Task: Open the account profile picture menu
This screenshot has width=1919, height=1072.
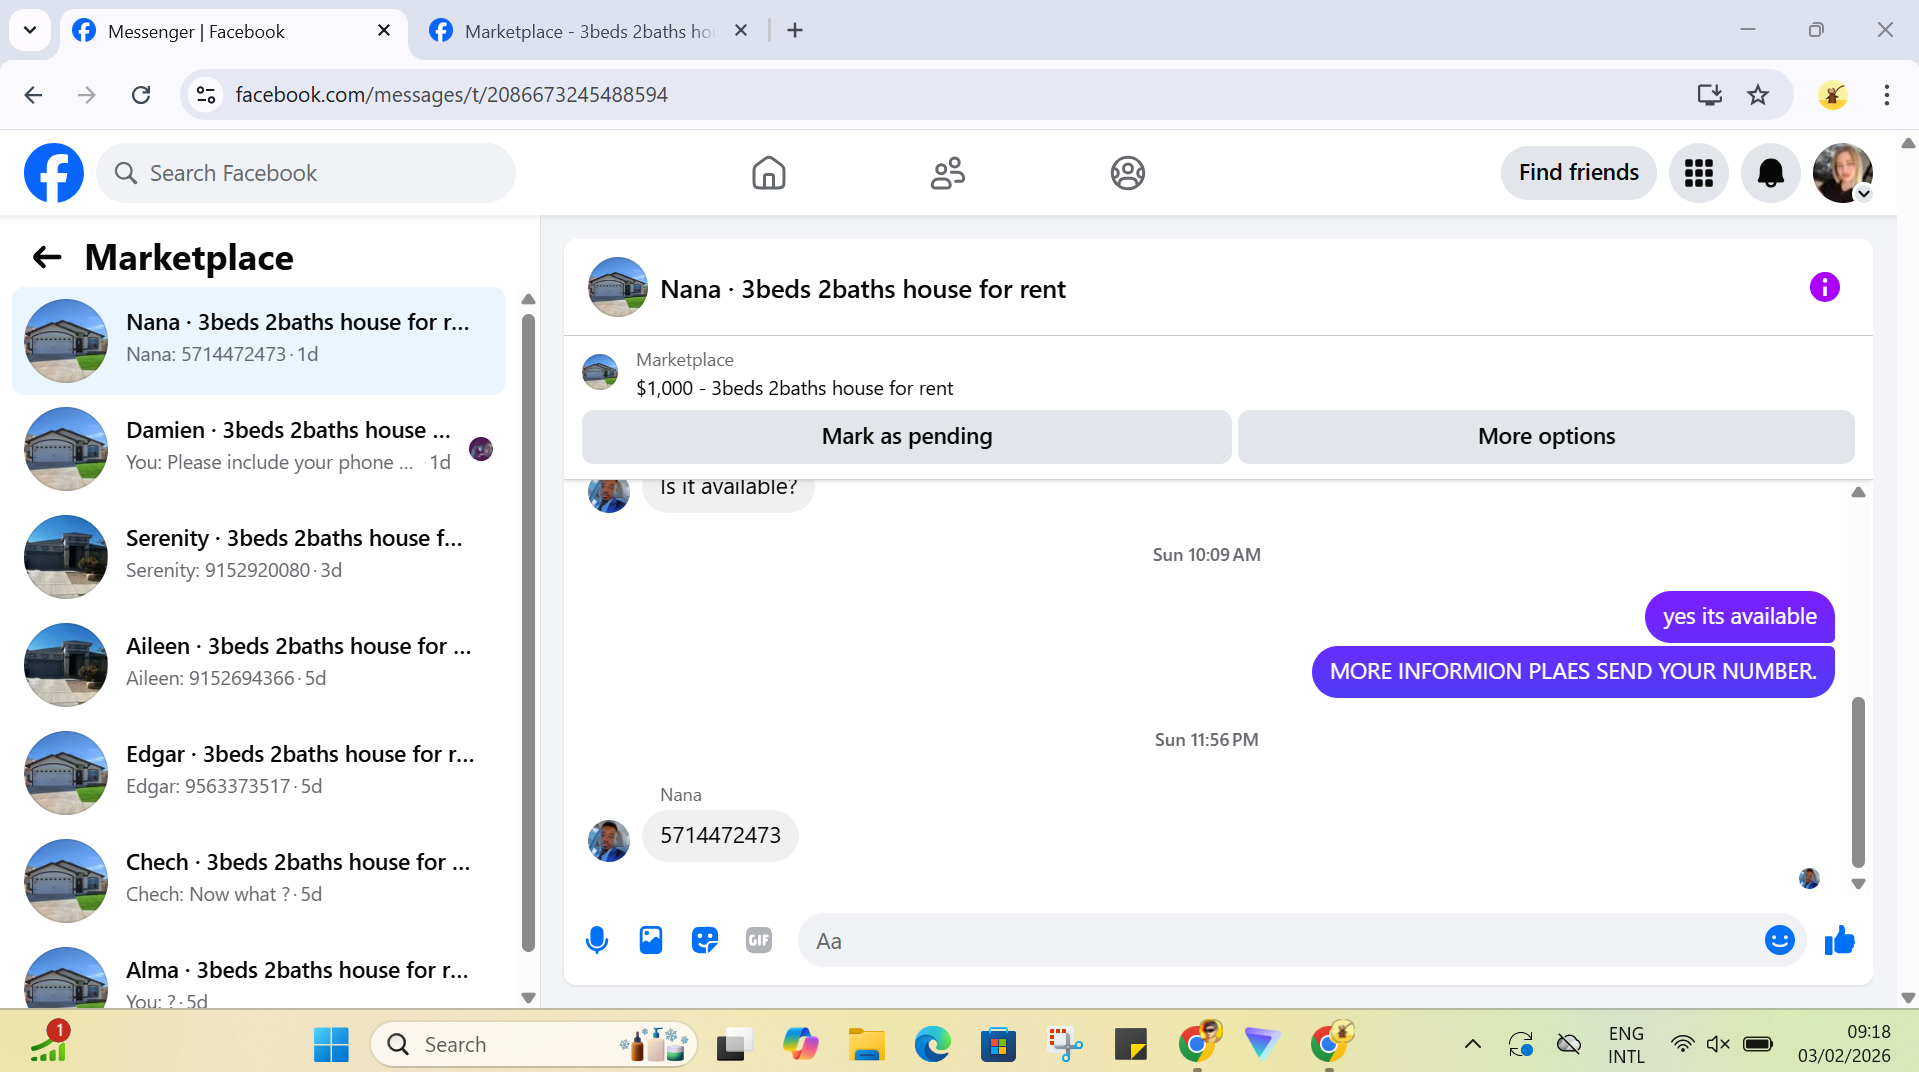Action: (1842, 173)
